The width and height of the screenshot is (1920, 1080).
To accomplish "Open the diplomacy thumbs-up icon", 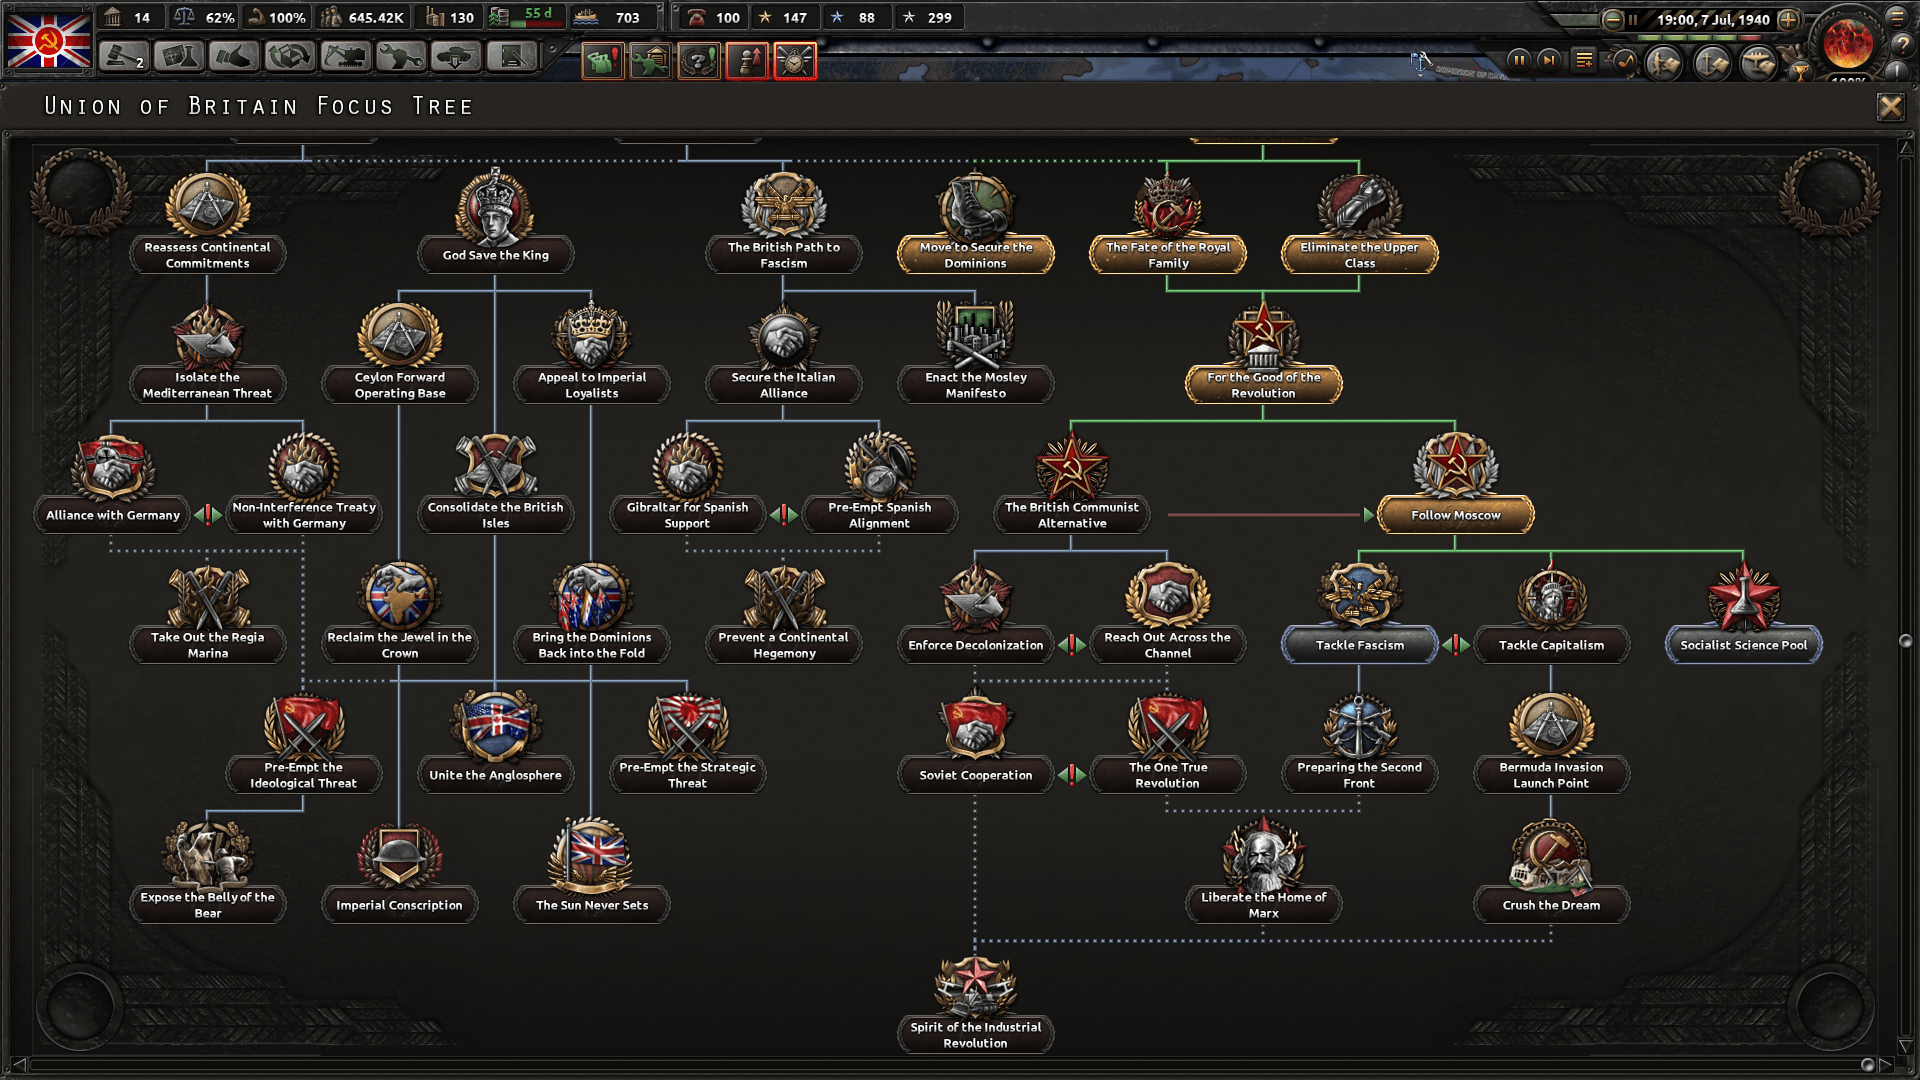I will tap(236, 60).
